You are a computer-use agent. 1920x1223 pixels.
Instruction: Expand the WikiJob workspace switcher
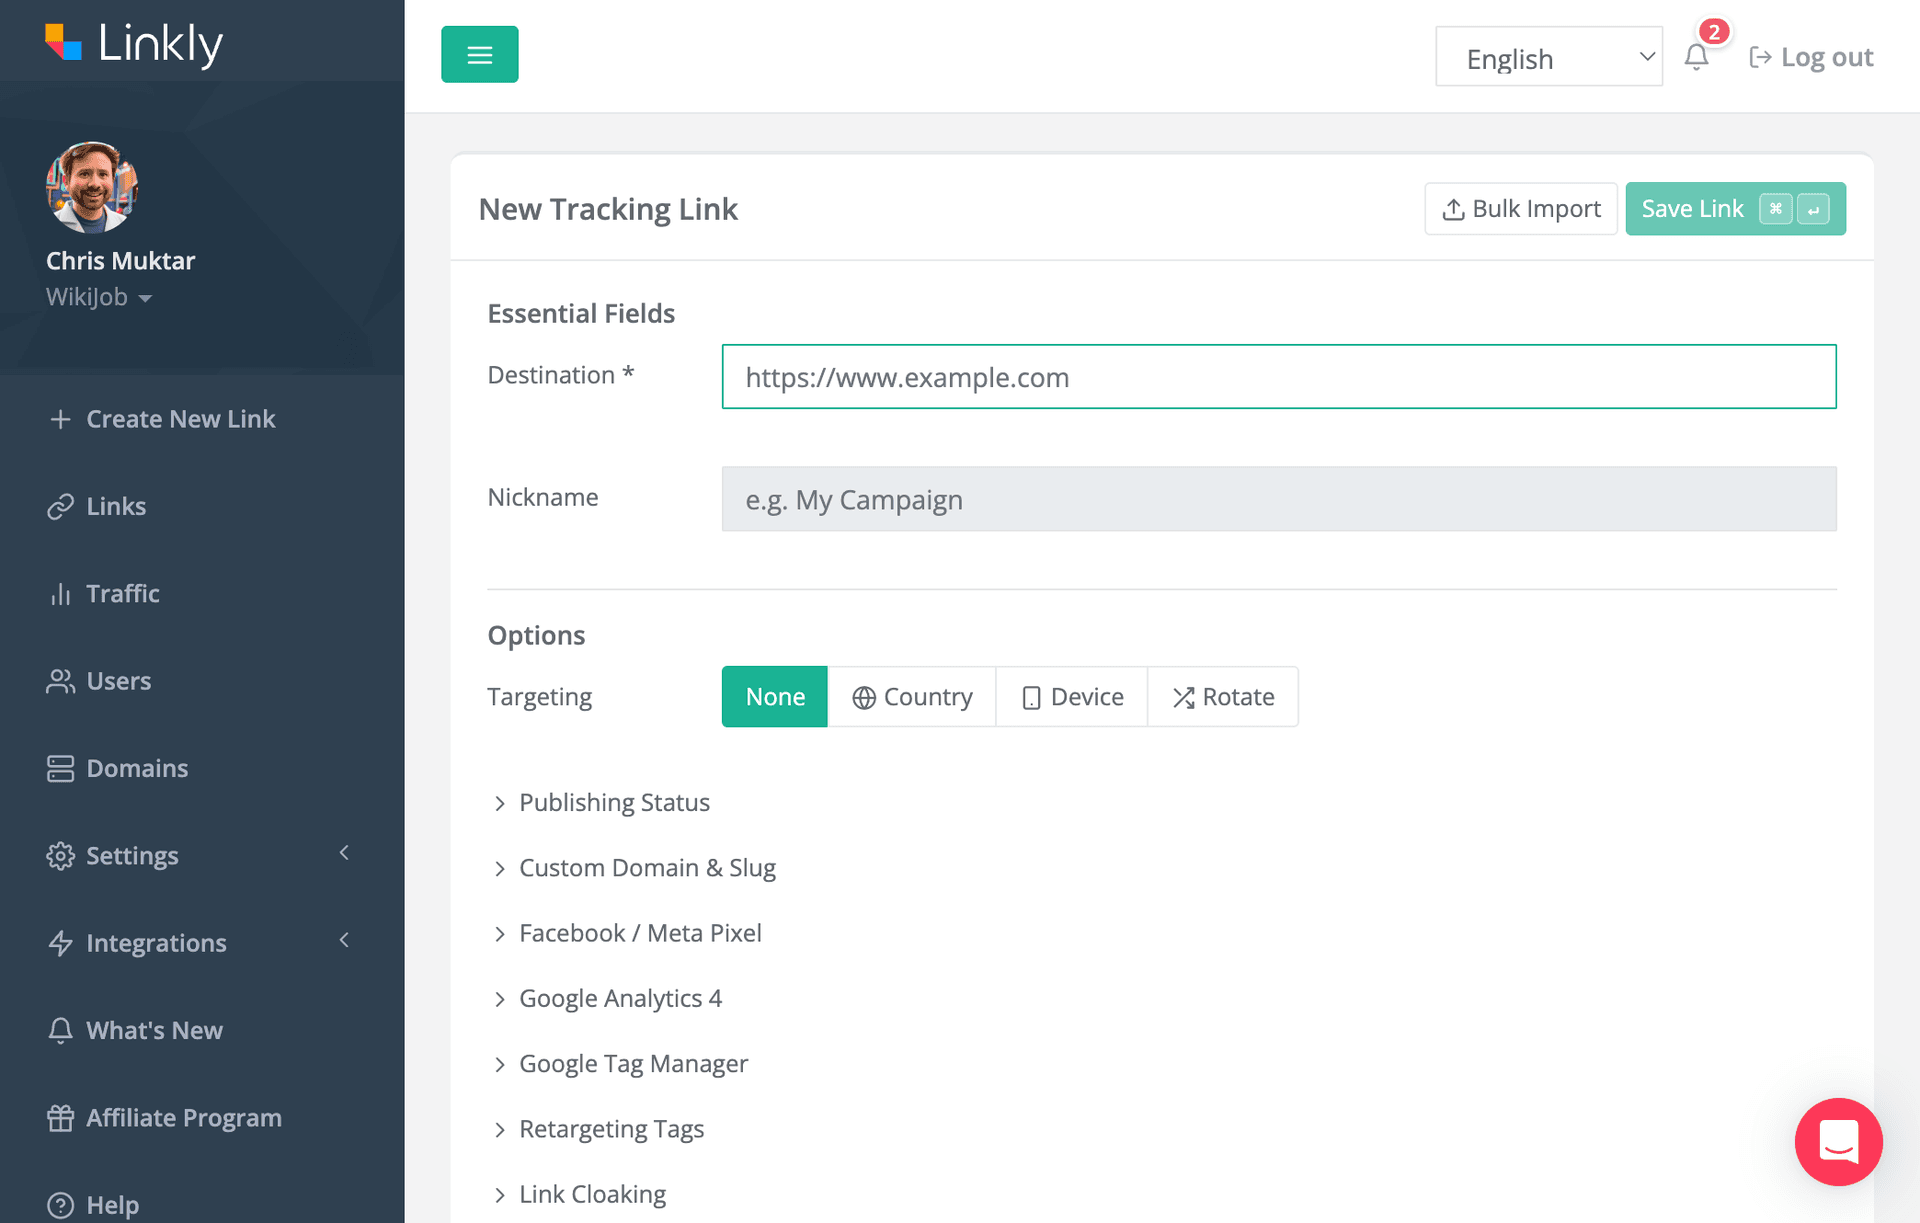pyautogui.click(x=100, y=296)
